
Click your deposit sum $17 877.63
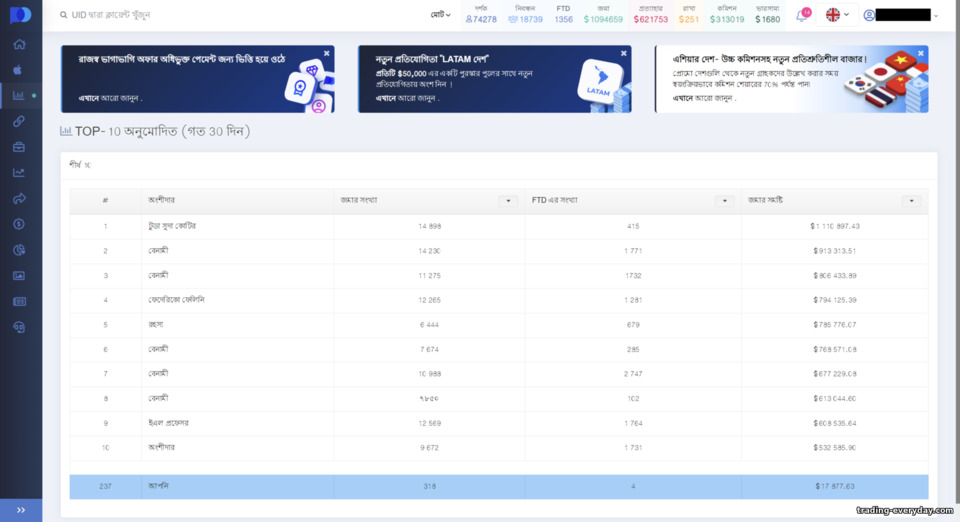click(834, 487)
